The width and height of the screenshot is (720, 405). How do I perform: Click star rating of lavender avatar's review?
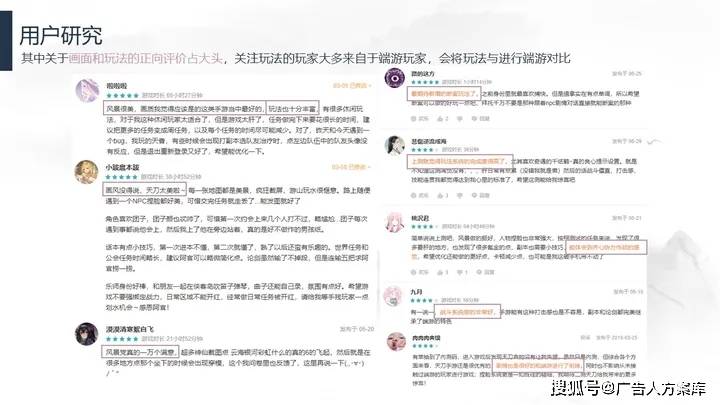click(122, 96)
